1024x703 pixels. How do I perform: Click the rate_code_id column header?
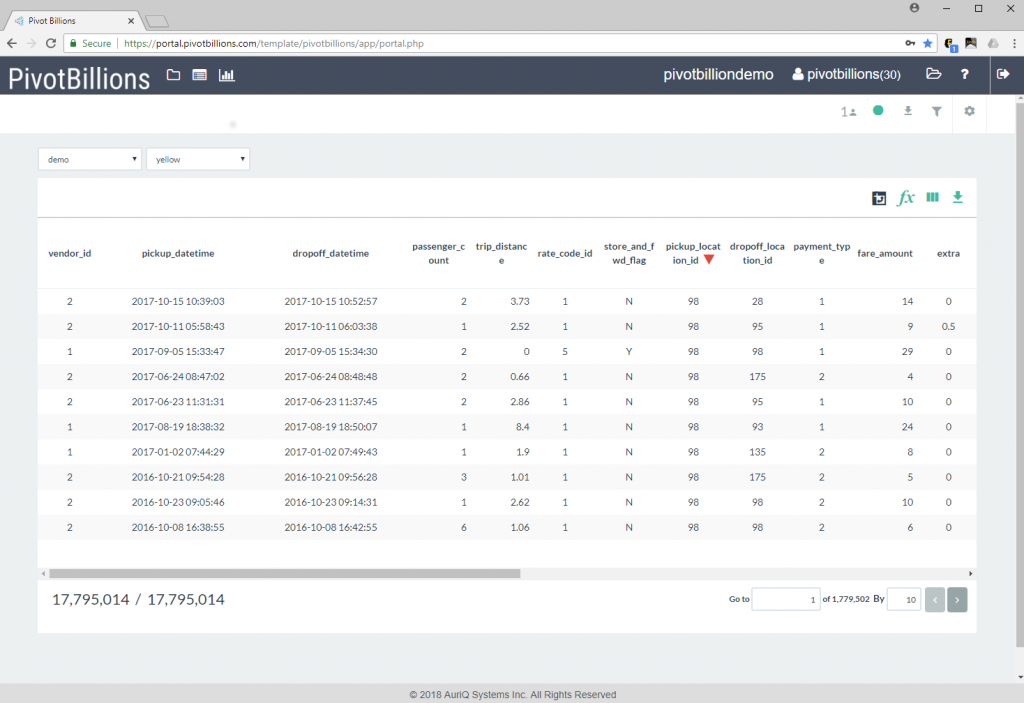coord(565,253)
